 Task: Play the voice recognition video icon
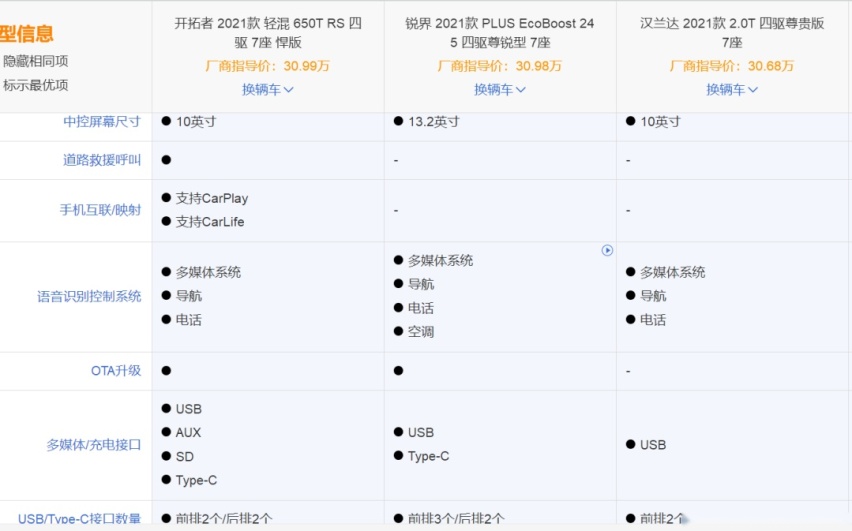point(607,250)
